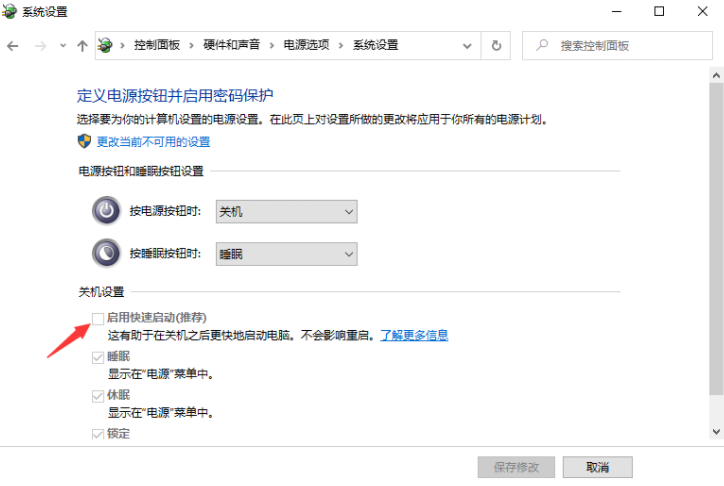Open the 按电源按钮时 dropdown
The width and height of the screenshot is (724, 486).
click(286, 211)
